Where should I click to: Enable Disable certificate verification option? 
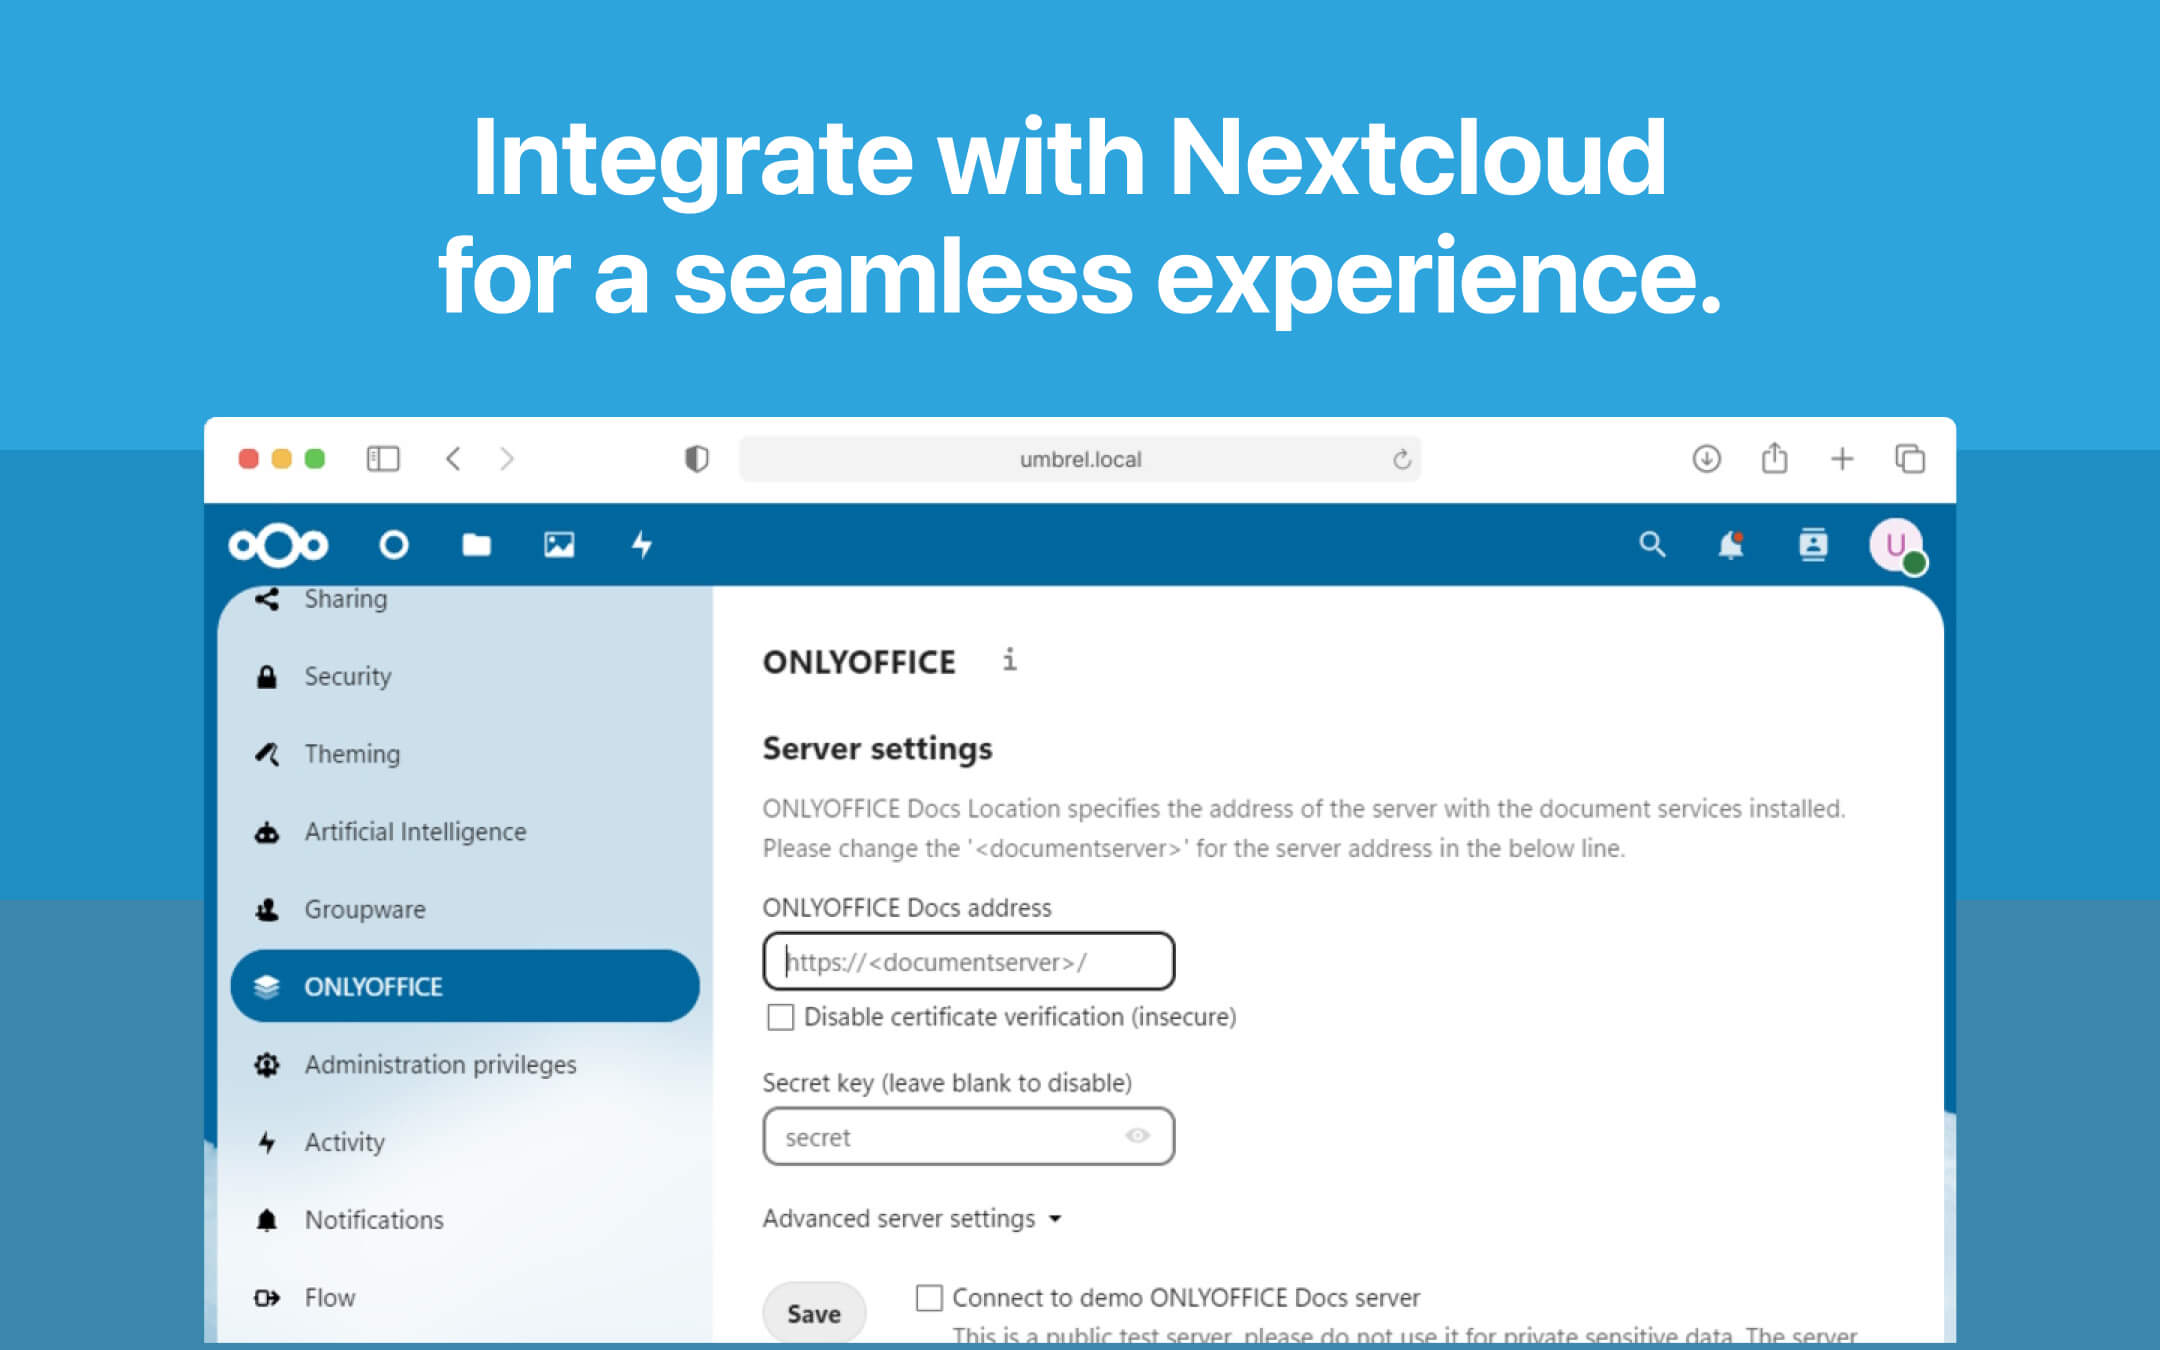click(x=779, y=1017)
